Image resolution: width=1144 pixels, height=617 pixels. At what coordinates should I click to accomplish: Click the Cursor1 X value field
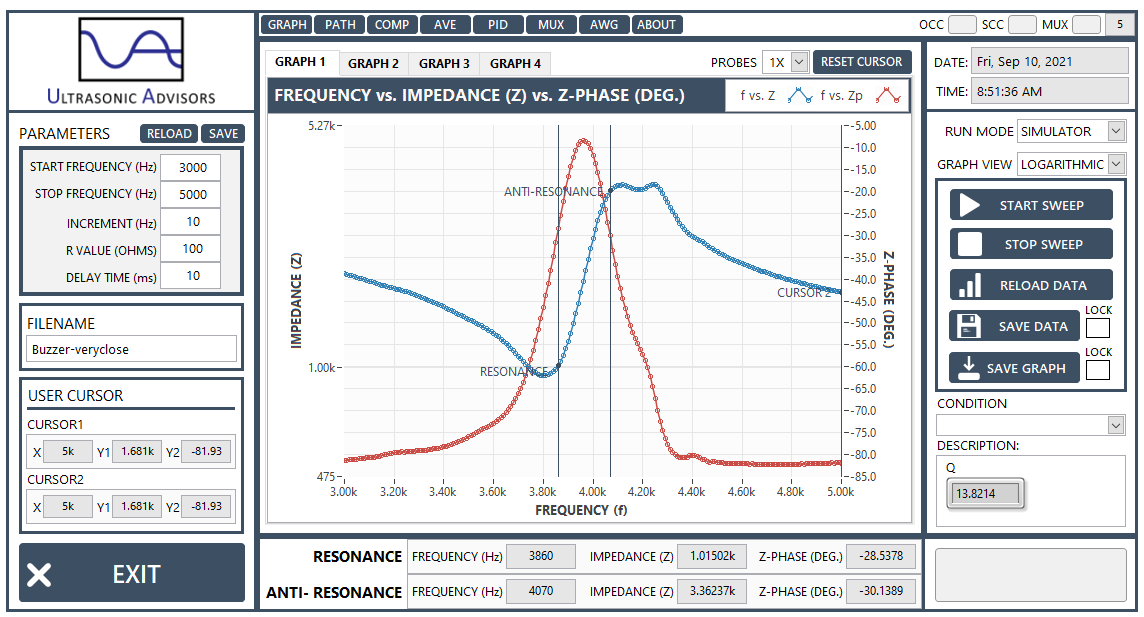pos(68,451)
